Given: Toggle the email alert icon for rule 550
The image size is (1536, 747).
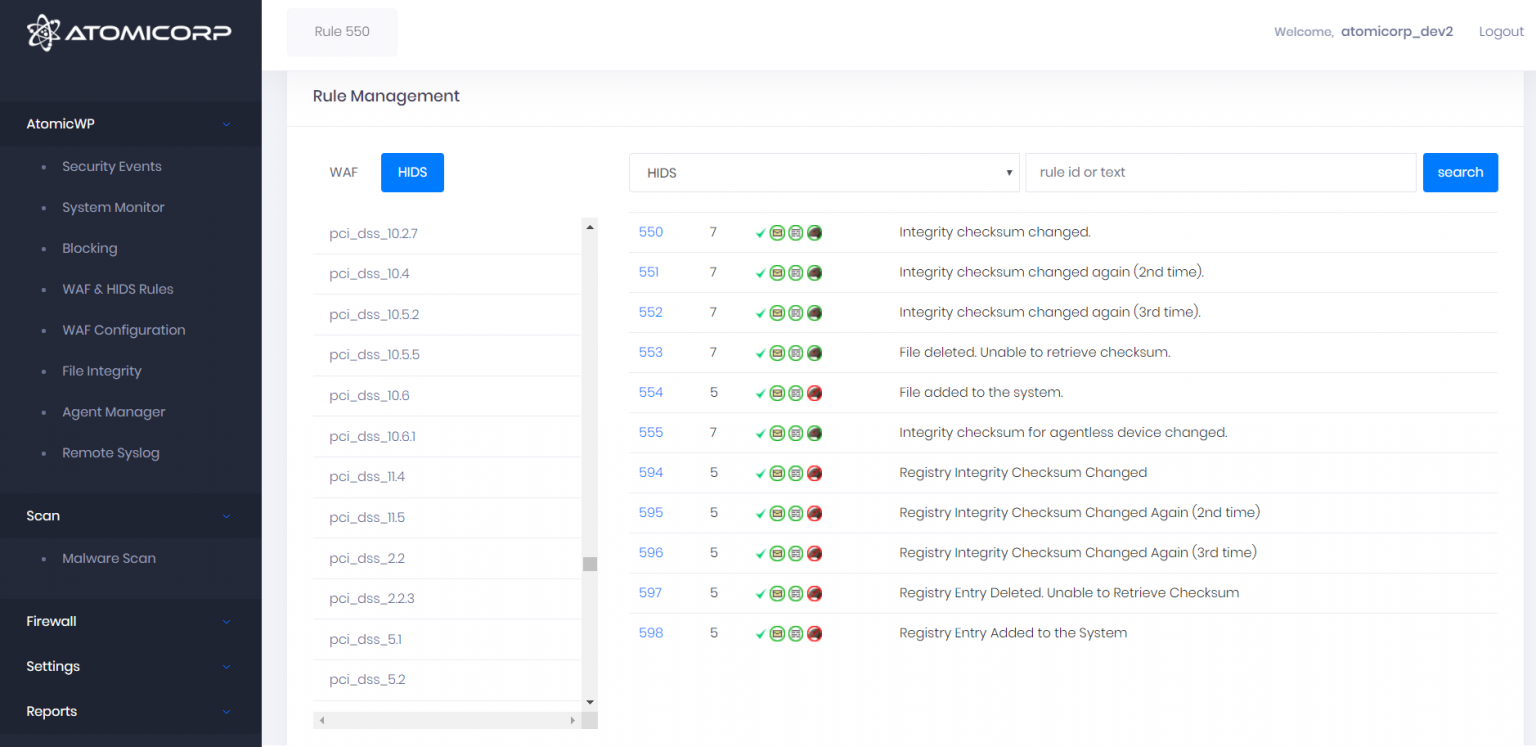Looking at the screenshot, I should [x=777, y=232].
